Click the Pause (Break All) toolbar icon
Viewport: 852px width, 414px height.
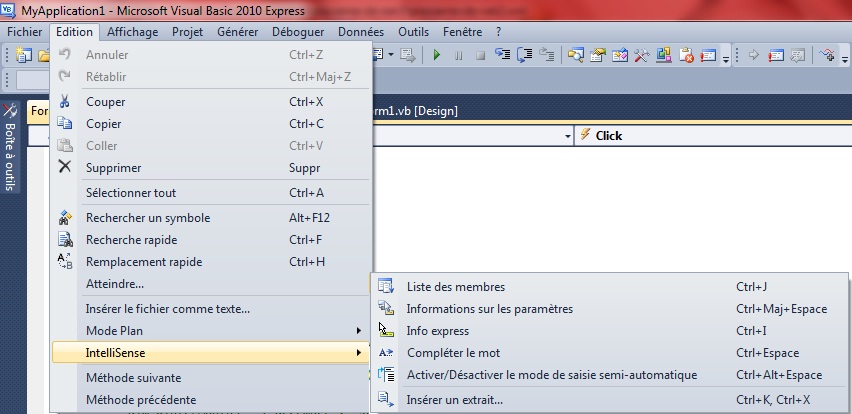(459, 55)
